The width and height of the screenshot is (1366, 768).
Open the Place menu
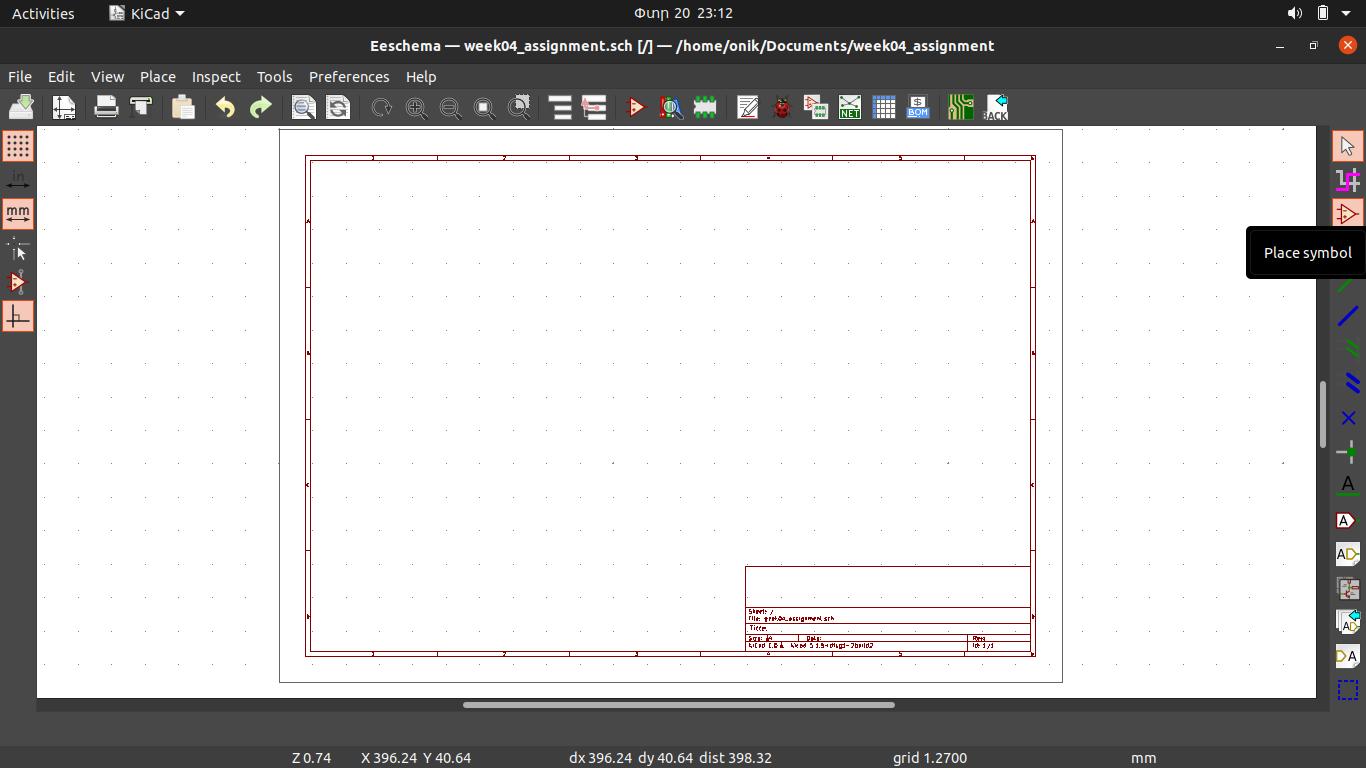click(158, 77)
